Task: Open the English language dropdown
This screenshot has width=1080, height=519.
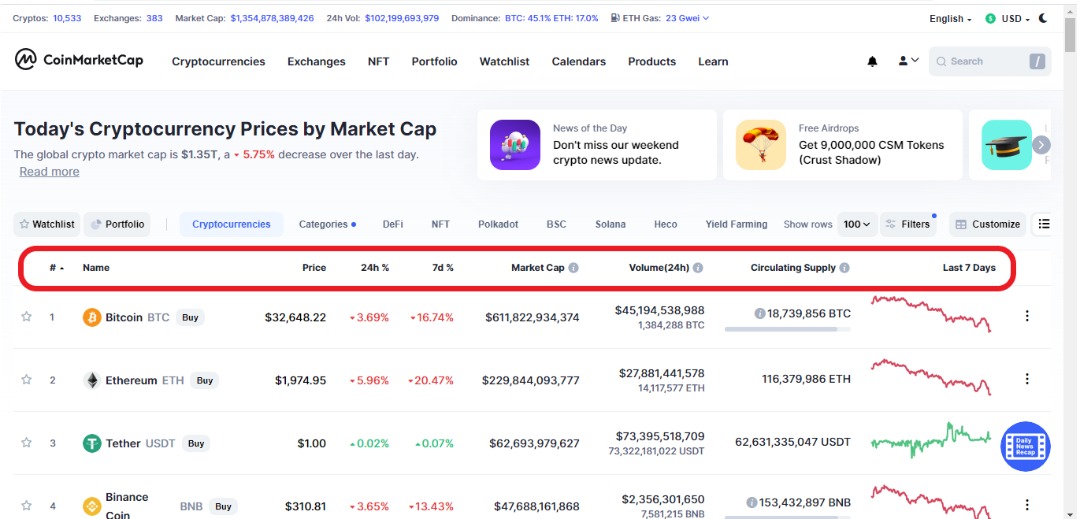Action: coord(951,19)
